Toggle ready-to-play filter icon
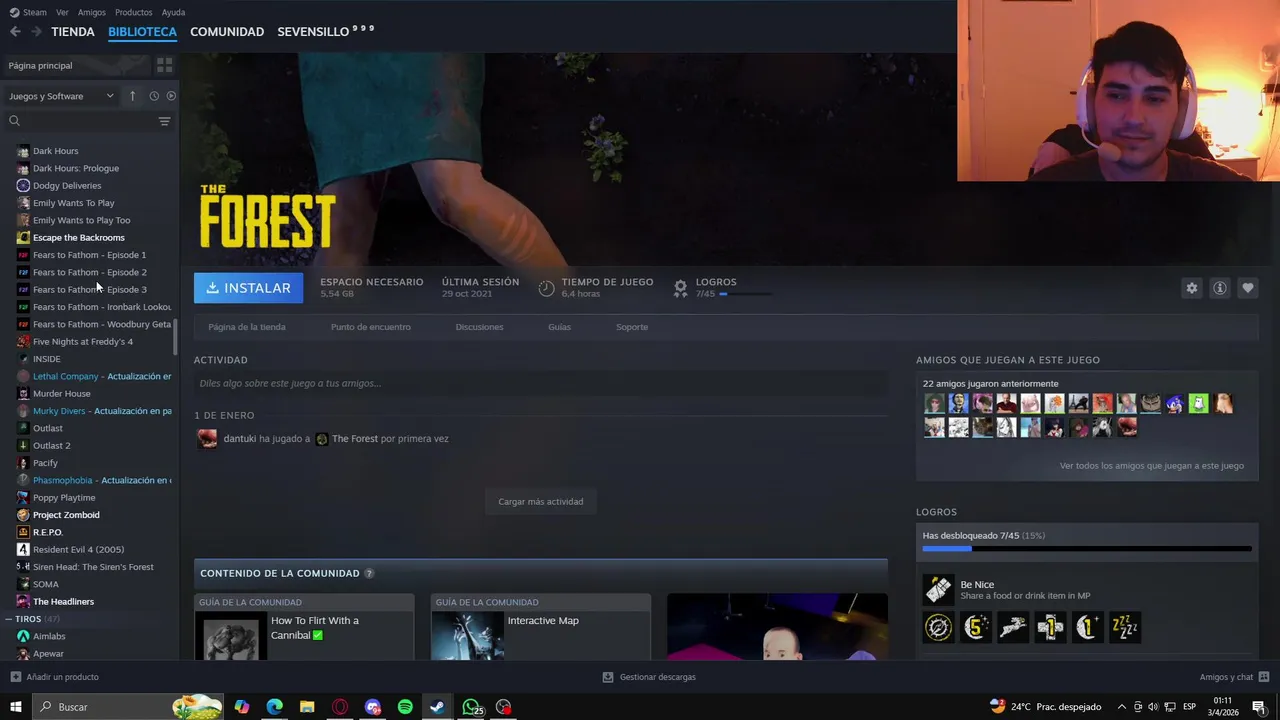The image size is (1280, 720). 171,96
